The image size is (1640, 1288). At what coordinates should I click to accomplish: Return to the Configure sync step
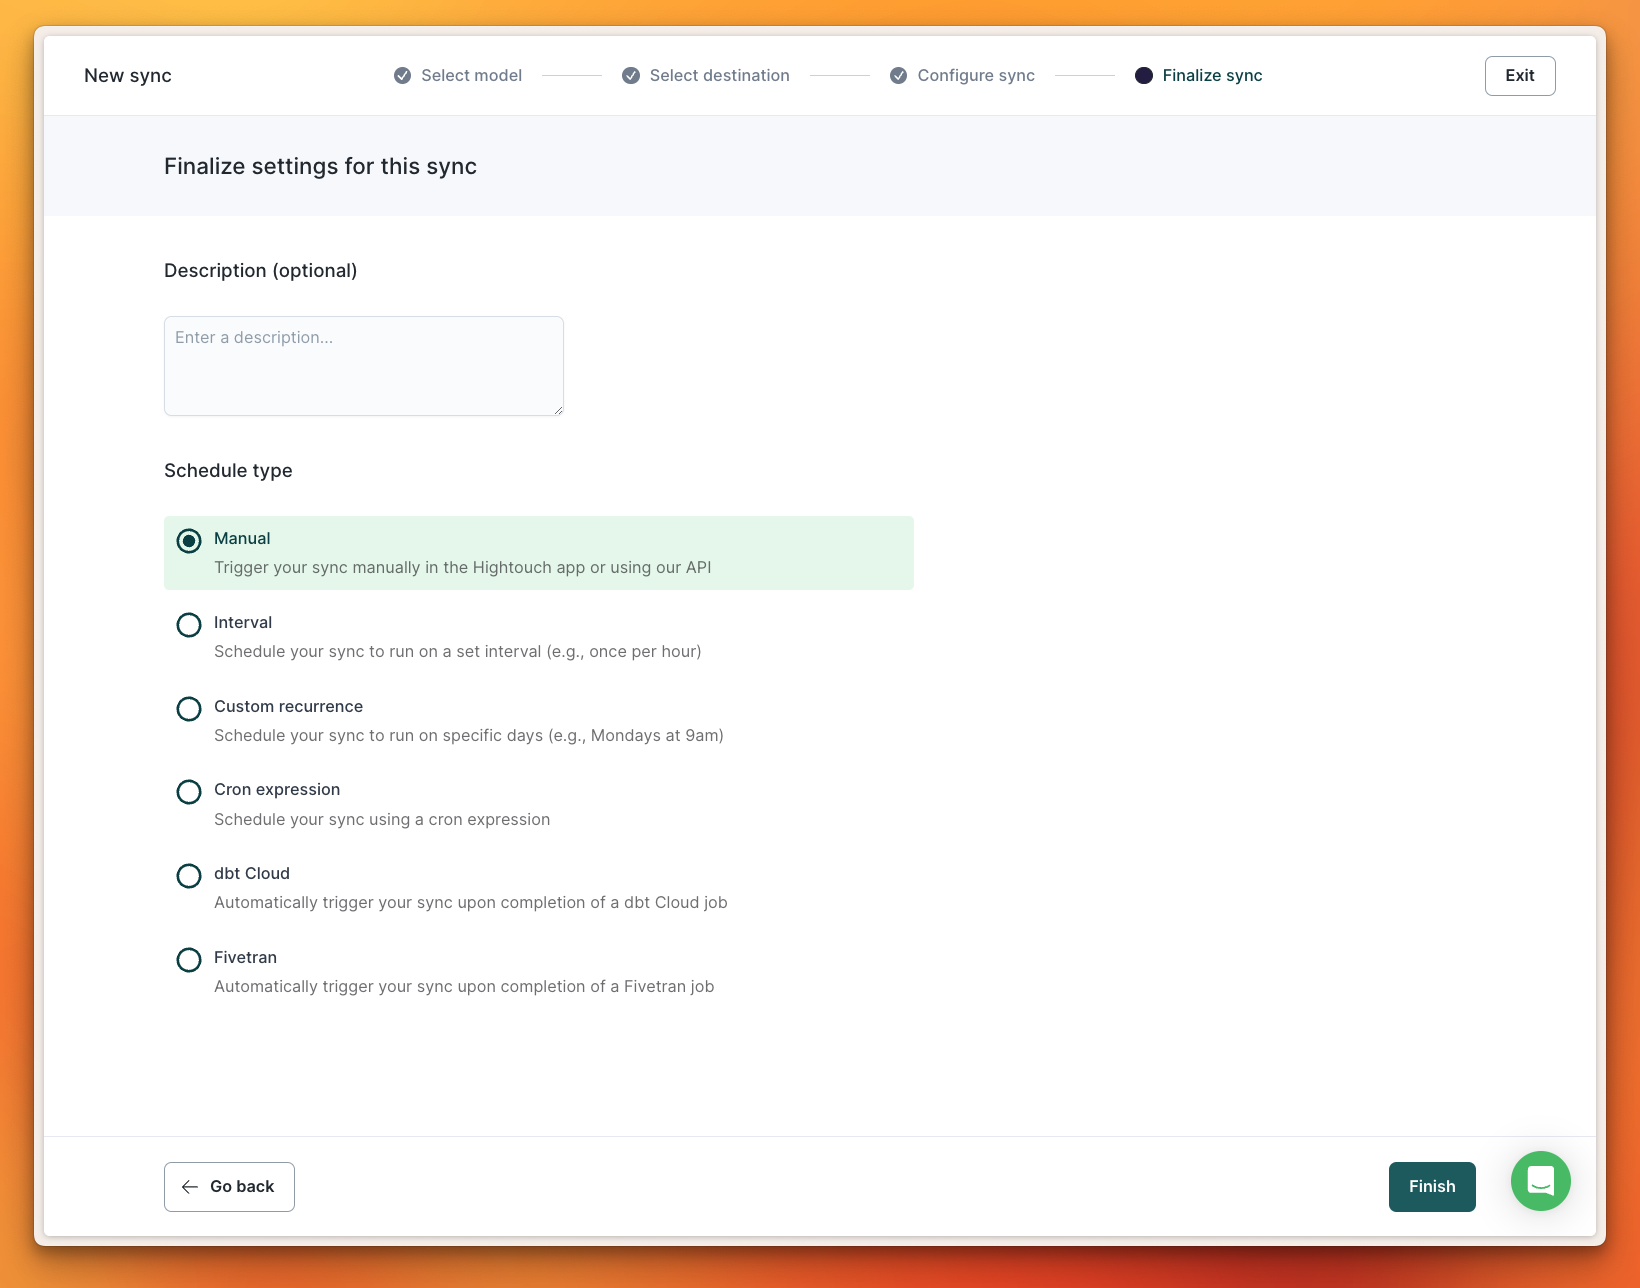point(976,76)
